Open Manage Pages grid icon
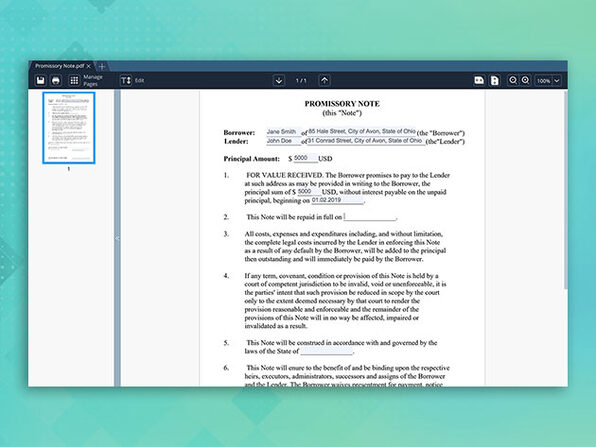596x447 pixels. (x=74, y=81)
